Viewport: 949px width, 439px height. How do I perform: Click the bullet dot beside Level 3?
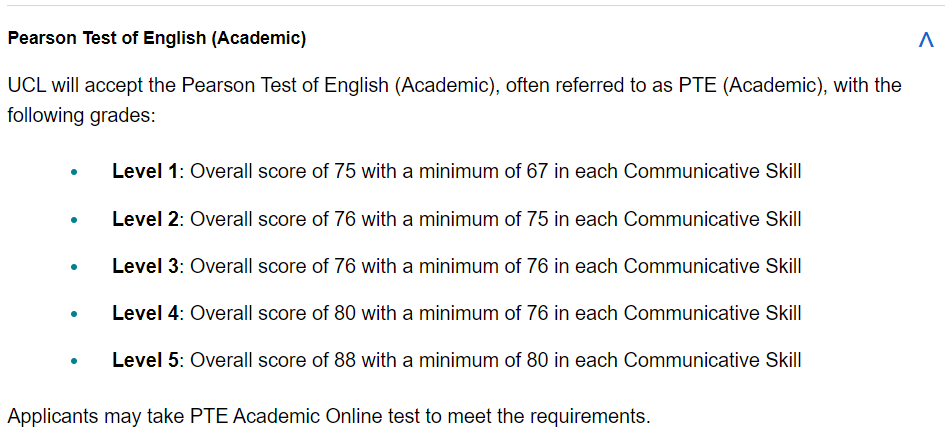74,267
